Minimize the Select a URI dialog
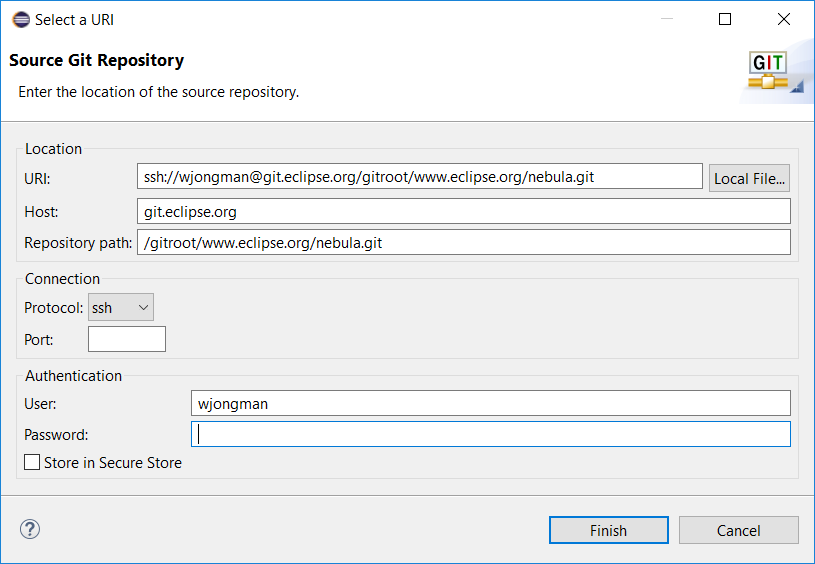Image resolution: width=815 pixels, height=564 pixels. click(669, 19)
